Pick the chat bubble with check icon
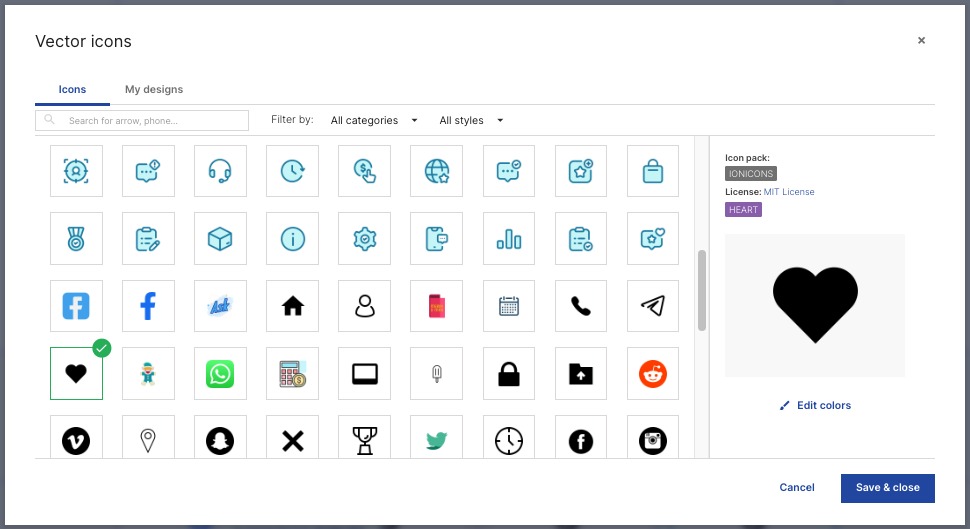 [509, 171]
